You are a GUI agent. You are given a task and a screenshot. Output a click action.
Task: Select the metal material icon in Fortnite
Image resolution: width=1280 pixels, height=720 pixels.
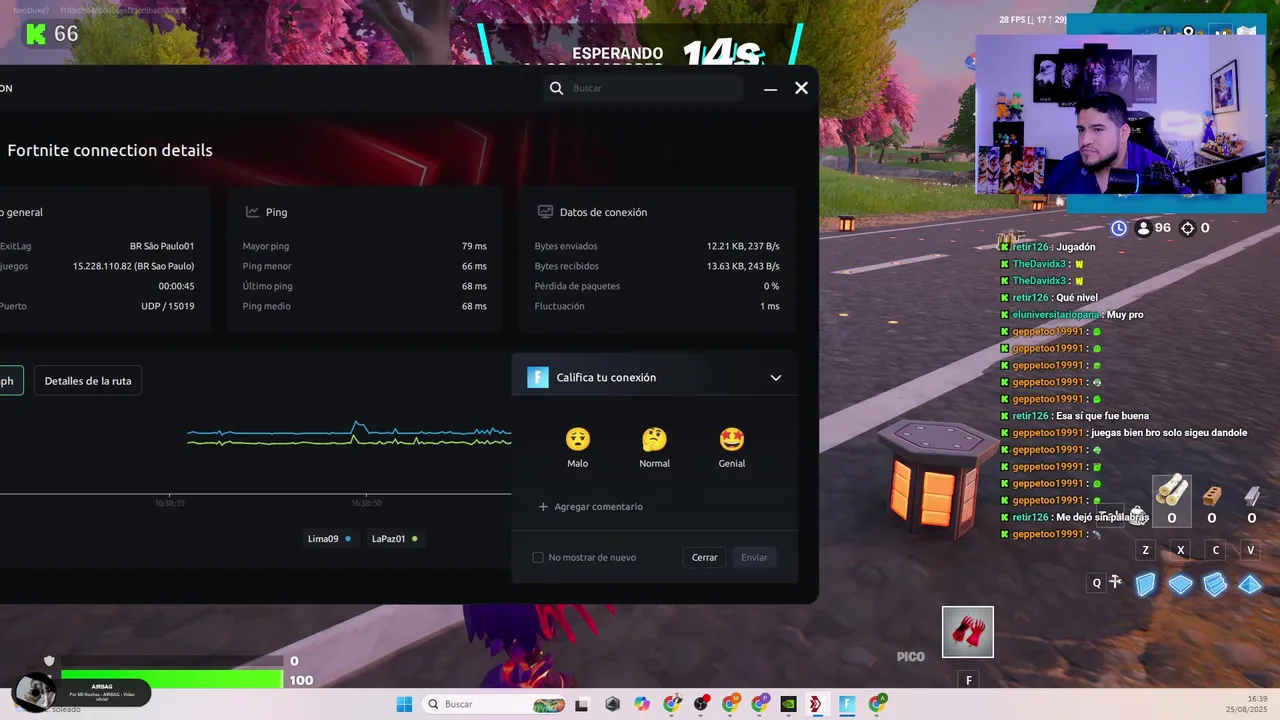[x=1252, y=496]
